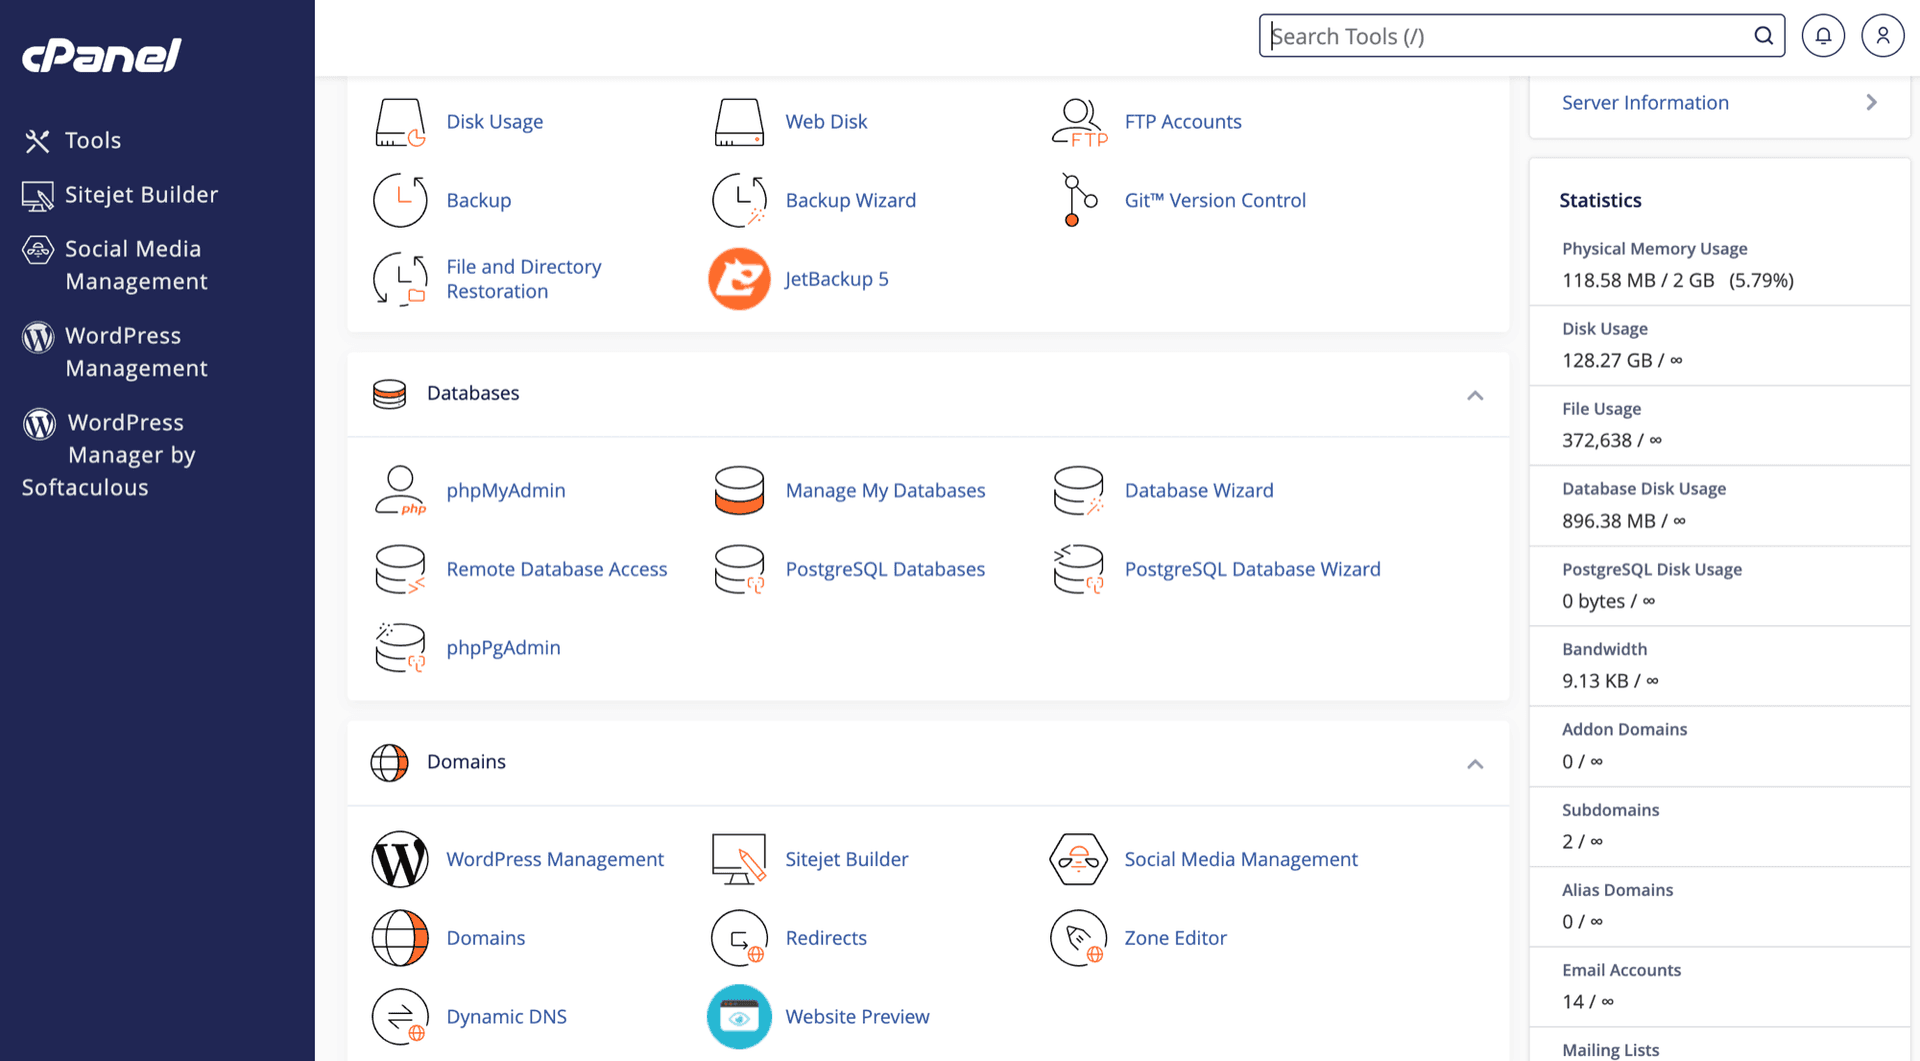Click the Backup clock icon

[x=400, y=200]
